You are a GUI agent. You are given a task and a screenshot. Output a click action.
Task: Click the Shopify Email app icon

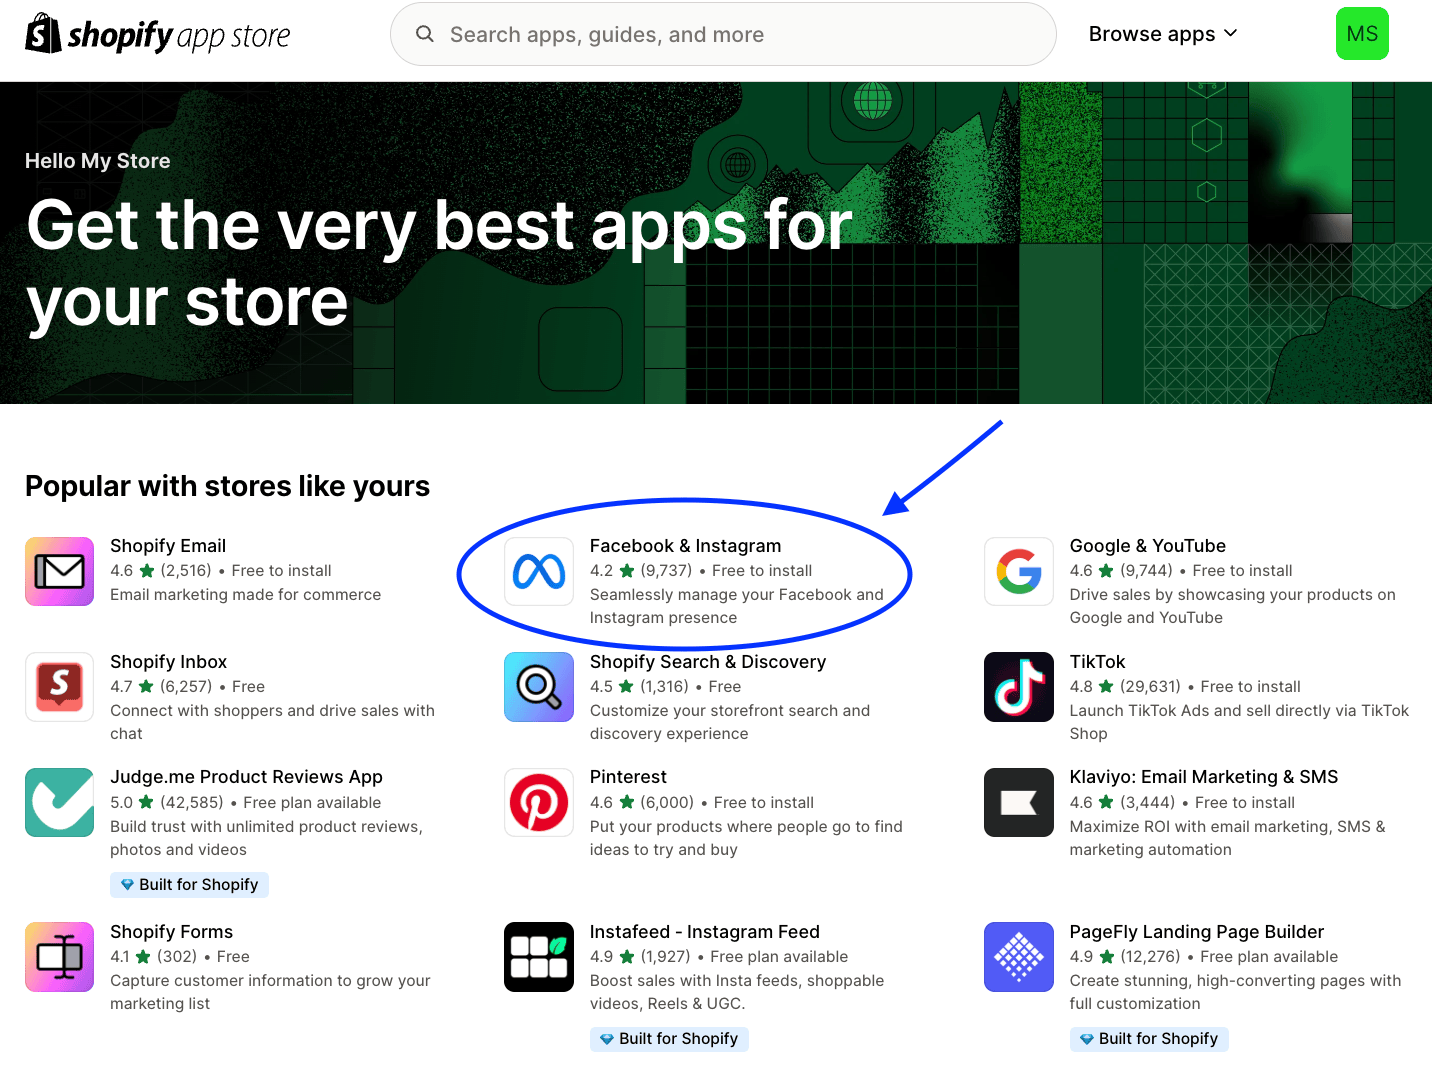[x=60, y=572]
